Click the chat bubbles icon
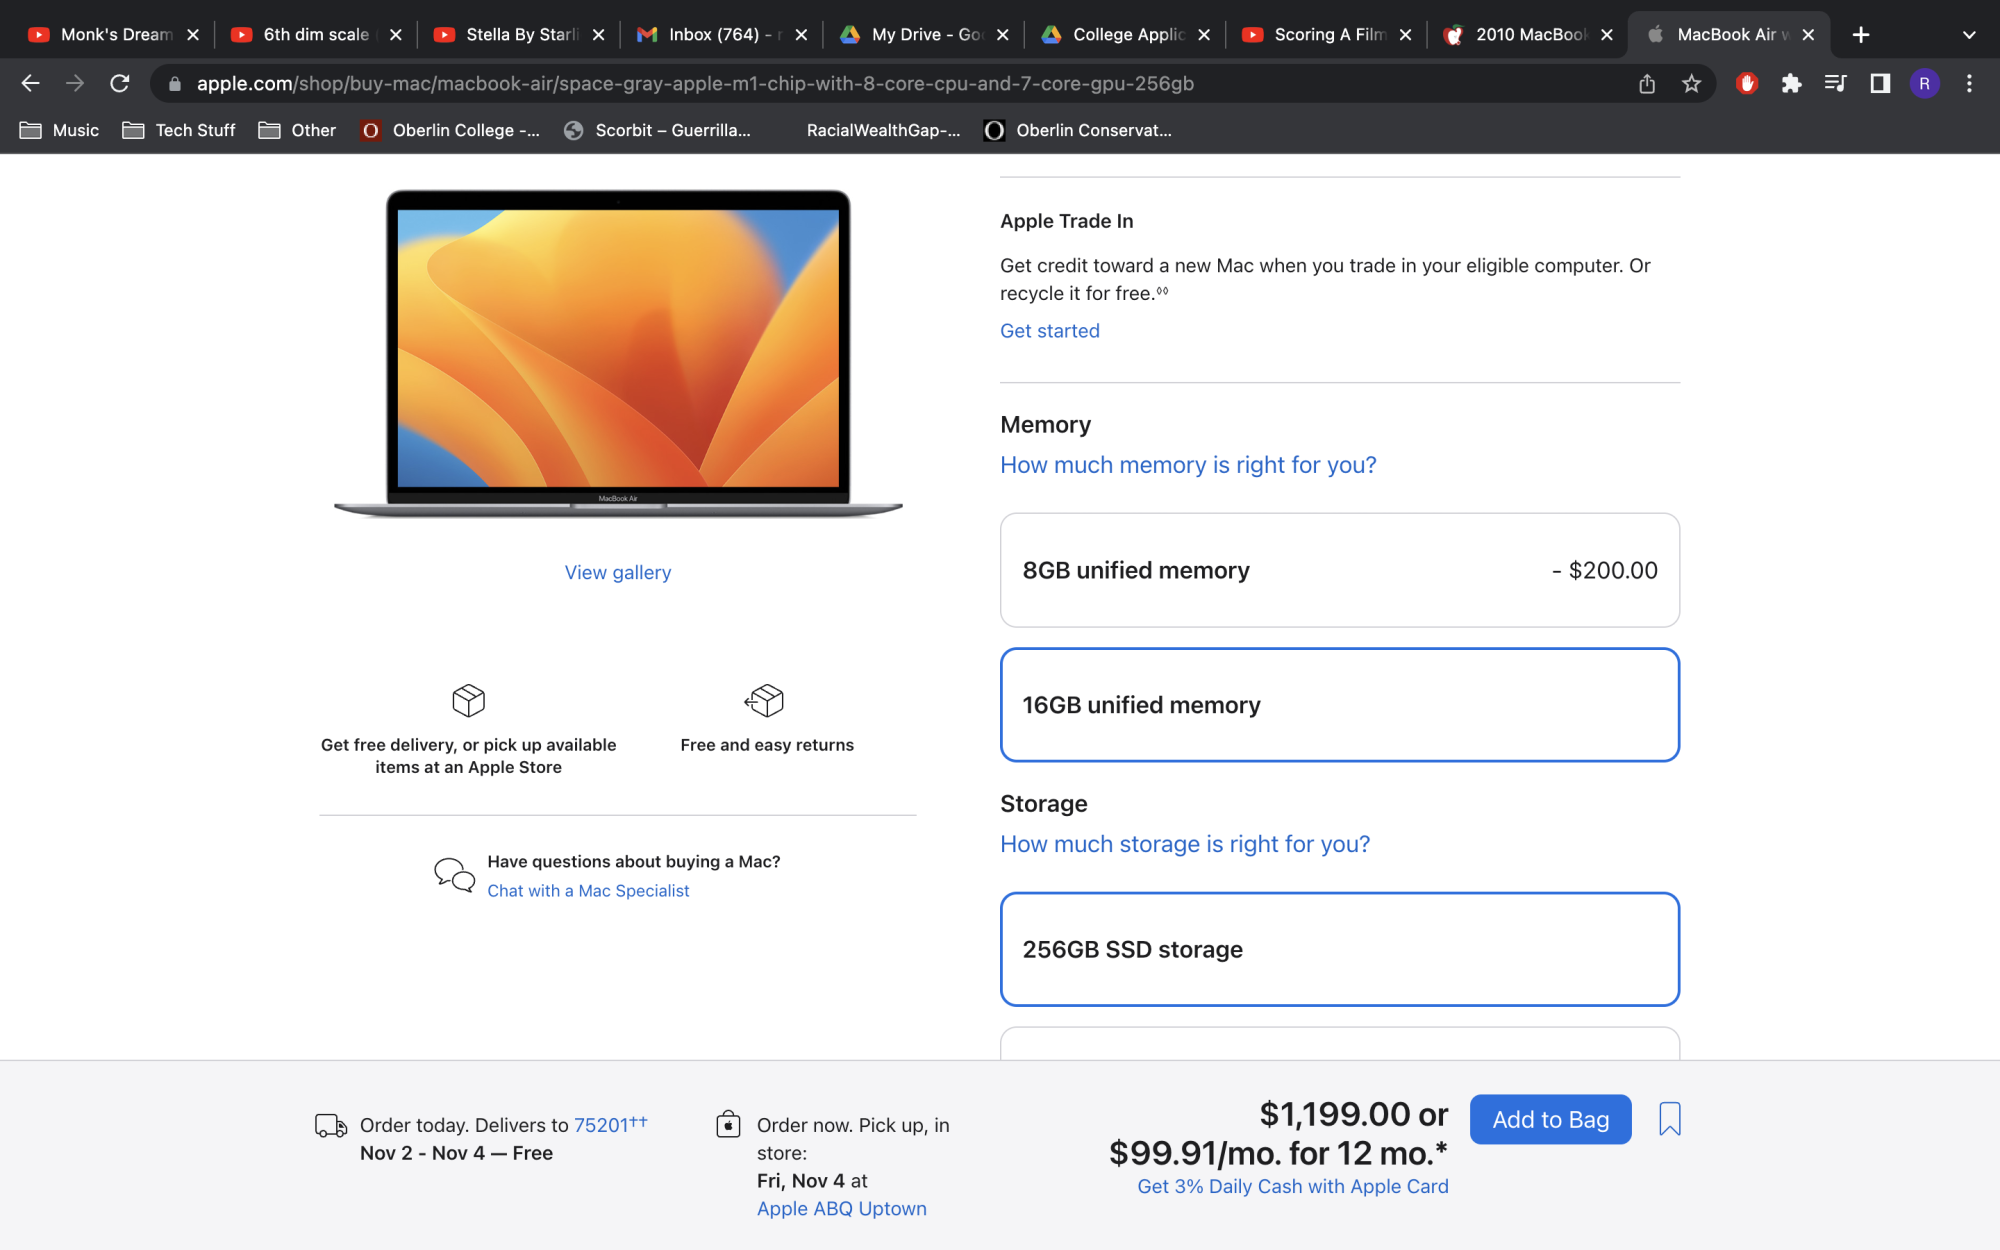This screenshot has width=2000, height=1250. [454, 875]
